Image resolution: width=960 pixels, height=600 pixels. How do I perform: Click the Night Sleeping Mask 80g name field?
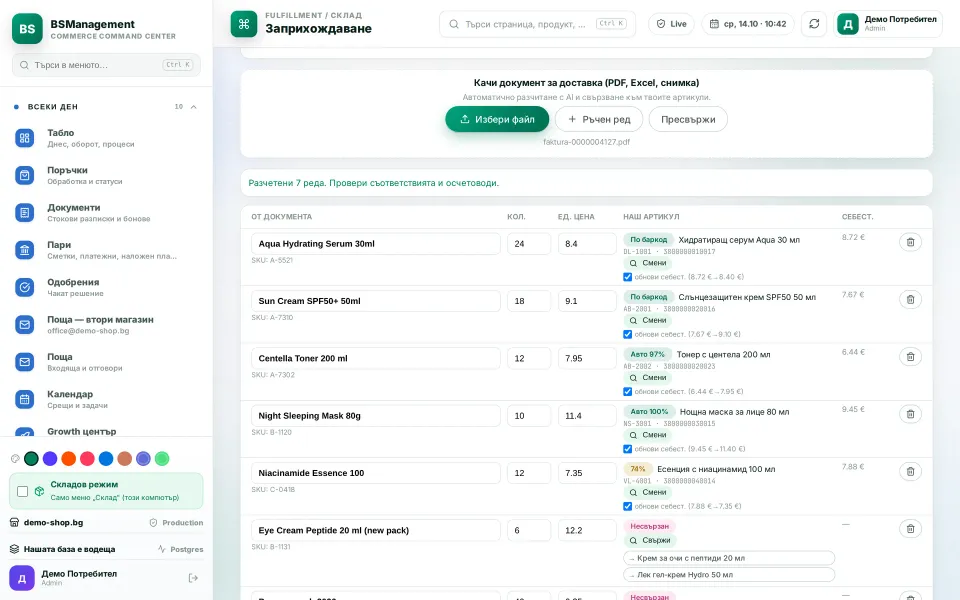tap(375, 416)
